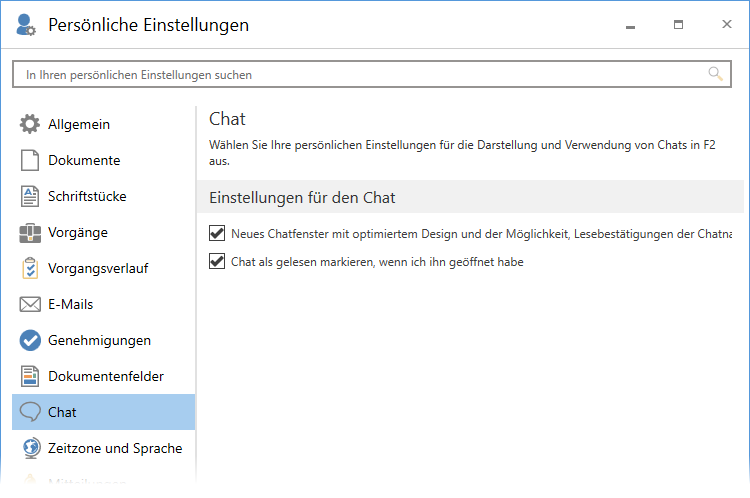Select the Schriftstücke category
This screenshot has height=498, width=750.
click(103, 196)
